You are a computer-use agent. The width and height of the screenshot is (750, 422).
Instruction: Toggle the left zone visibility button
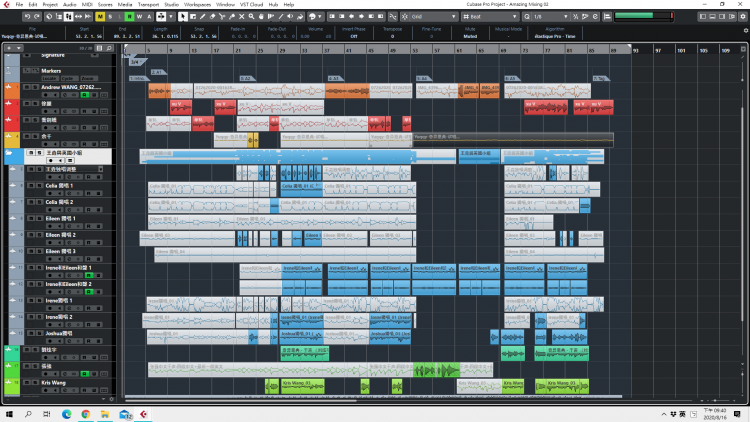(x=703, y=17)
